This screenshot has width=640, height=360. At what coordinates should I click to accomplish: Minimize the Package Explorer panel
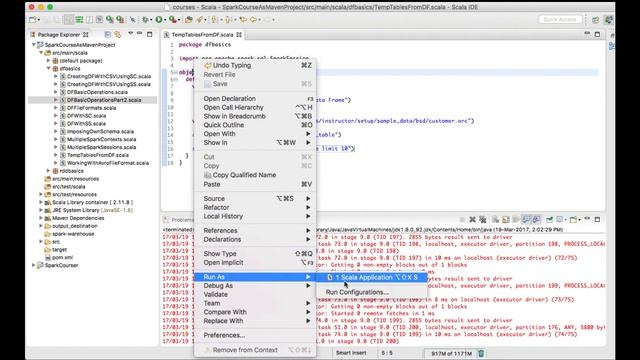[140, 34]
